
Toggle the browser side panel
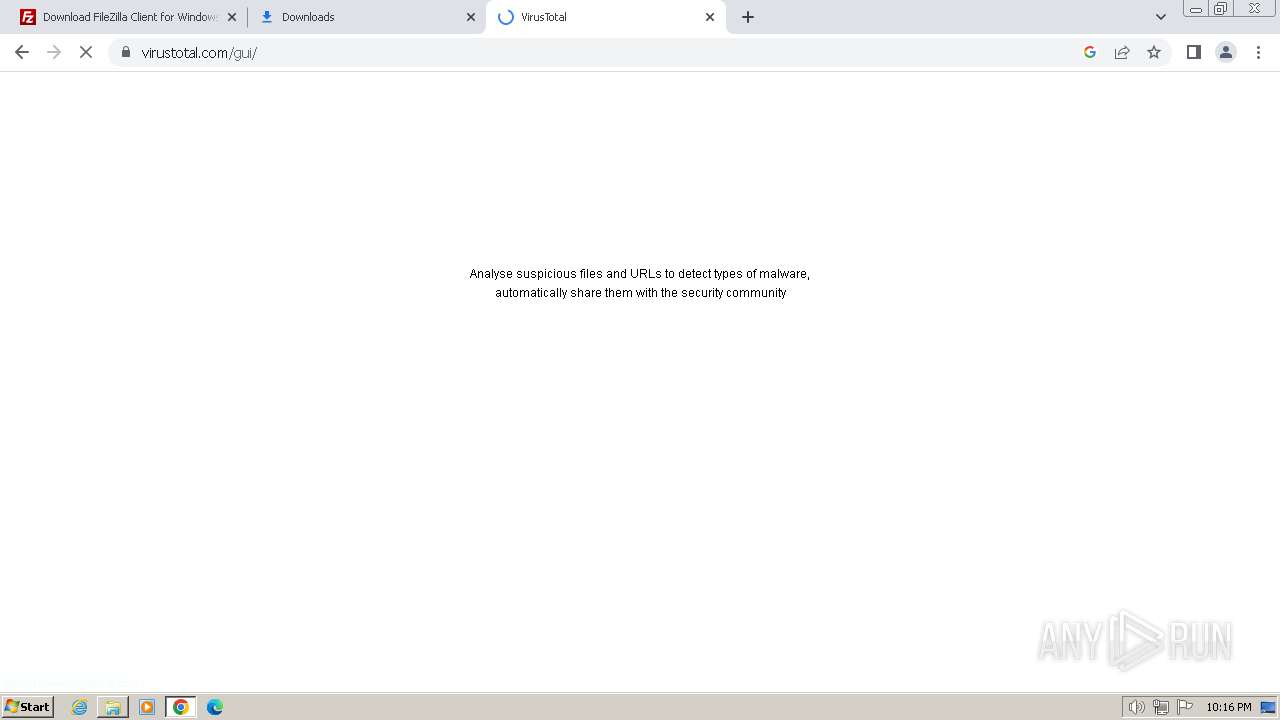click(1194, 52)
